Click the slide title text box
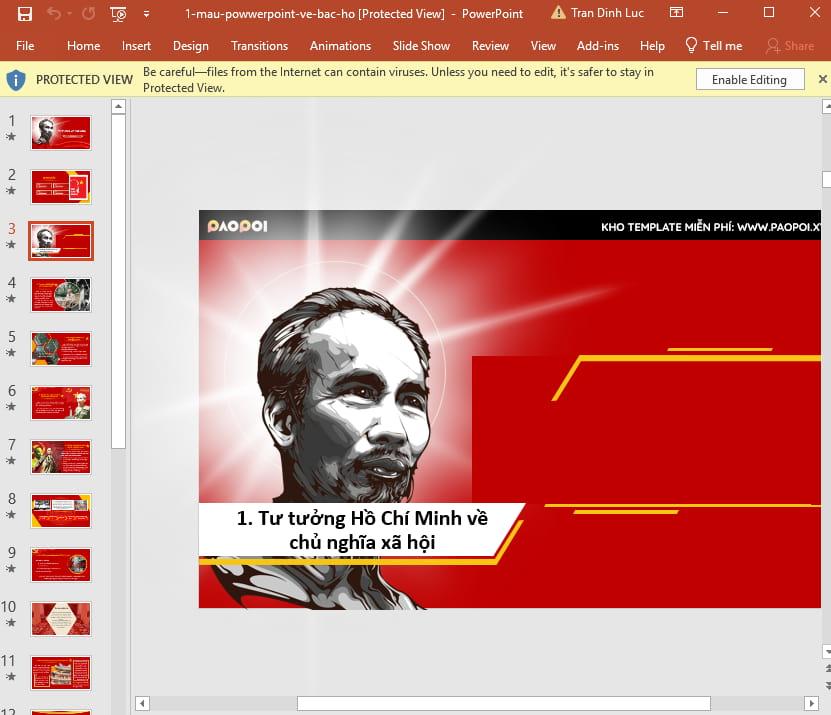 click(361, 529)
